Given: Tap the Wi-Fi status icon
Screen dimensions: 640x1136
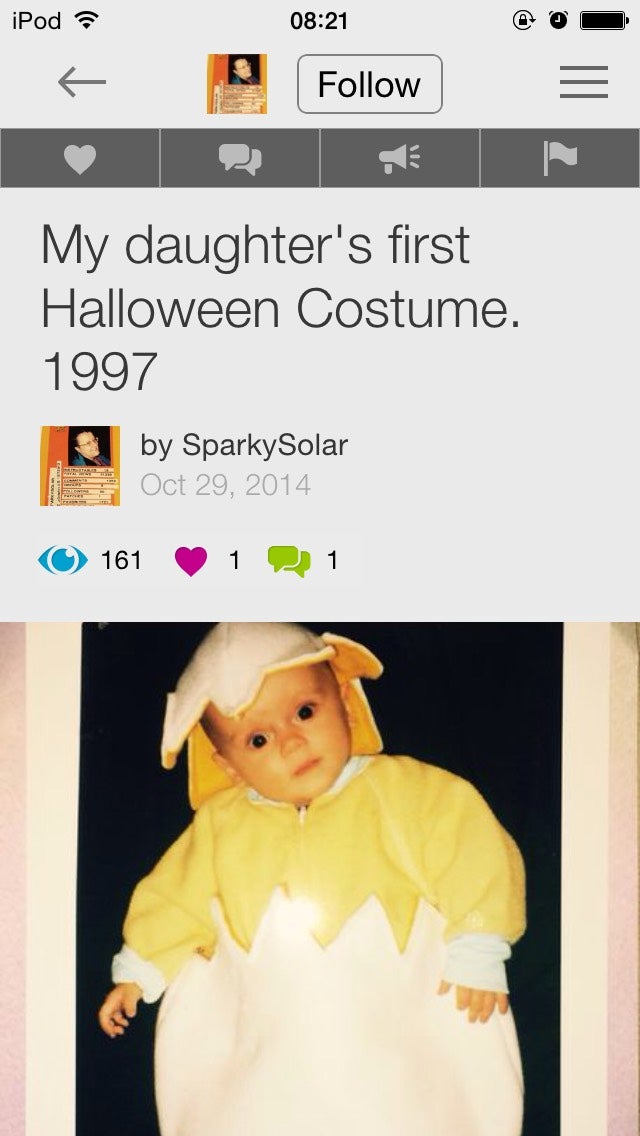Looking at the screenshot, I should click(89, 21).
